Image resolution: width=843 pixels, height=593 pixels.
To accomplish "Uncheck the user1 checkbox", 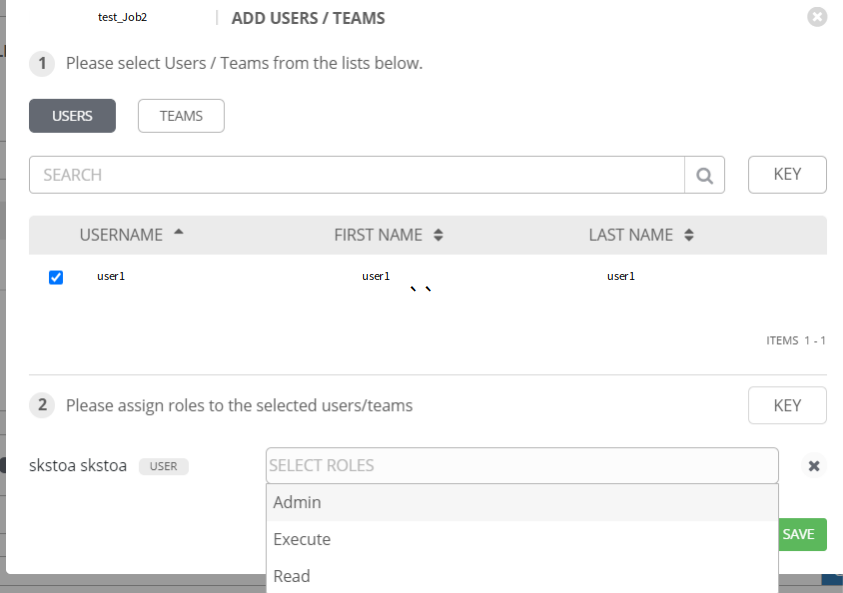I will pyautogui.click(x=56, y=277).
